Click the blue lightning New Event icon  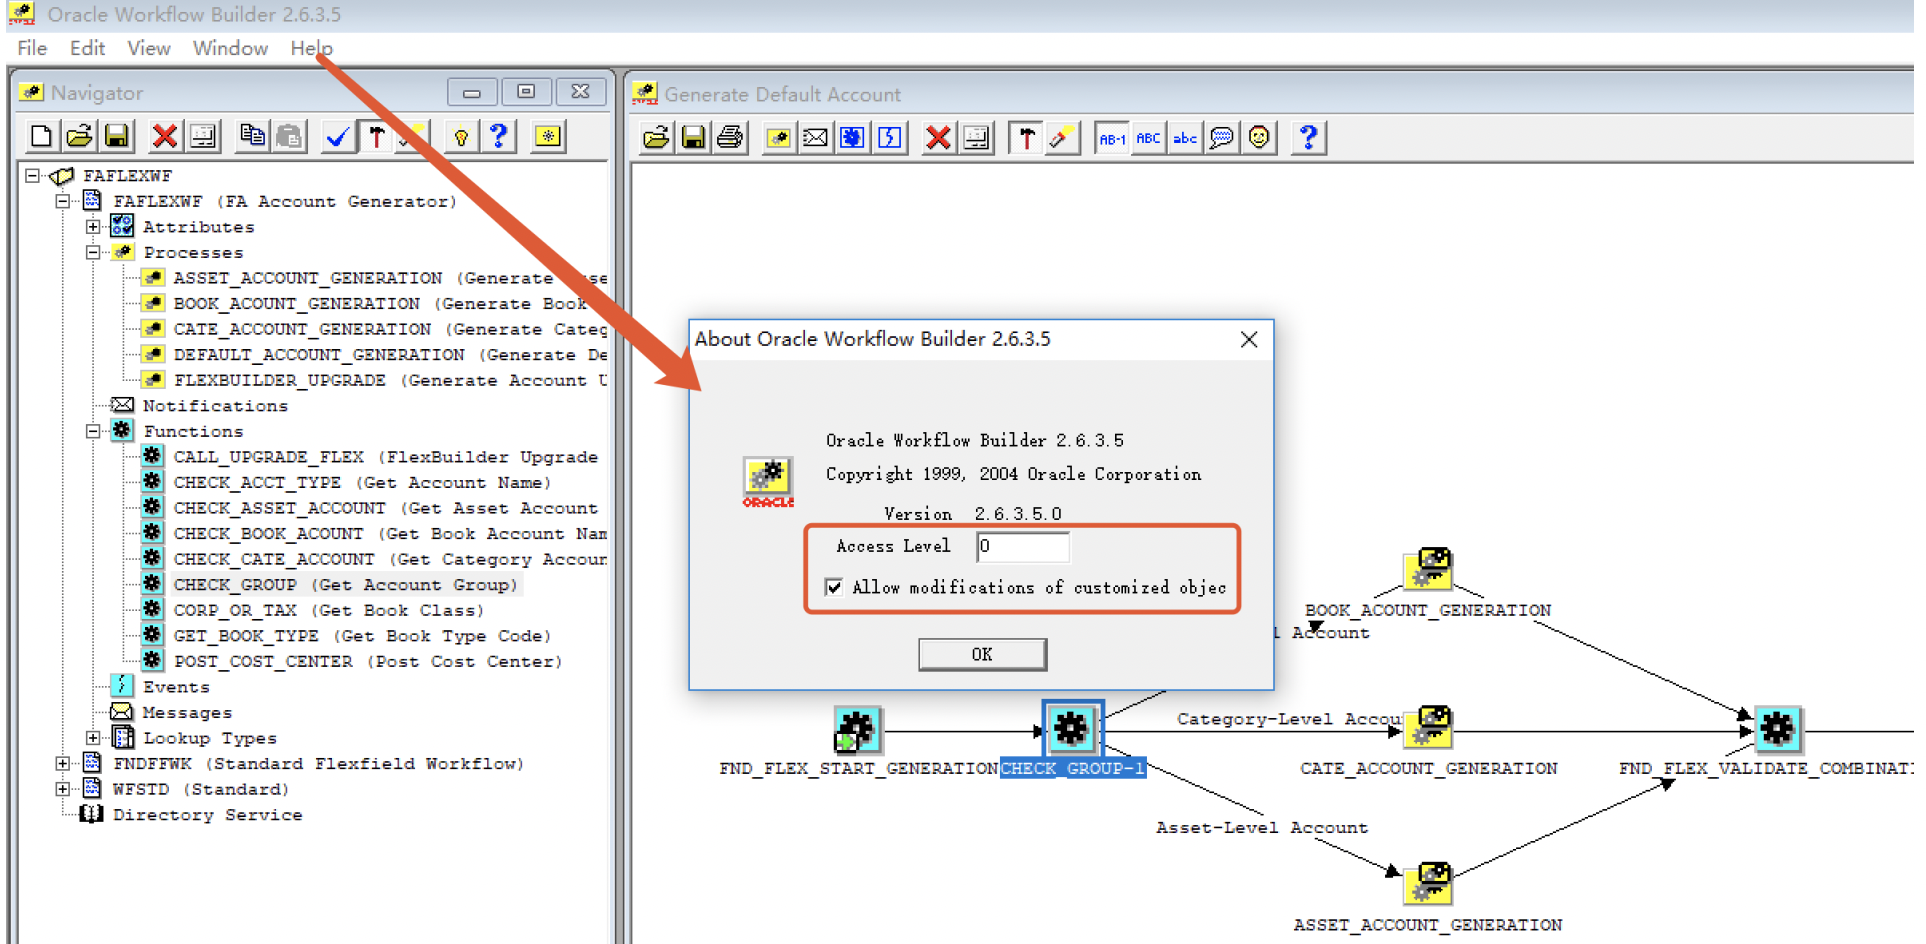(x=890, y=138)
